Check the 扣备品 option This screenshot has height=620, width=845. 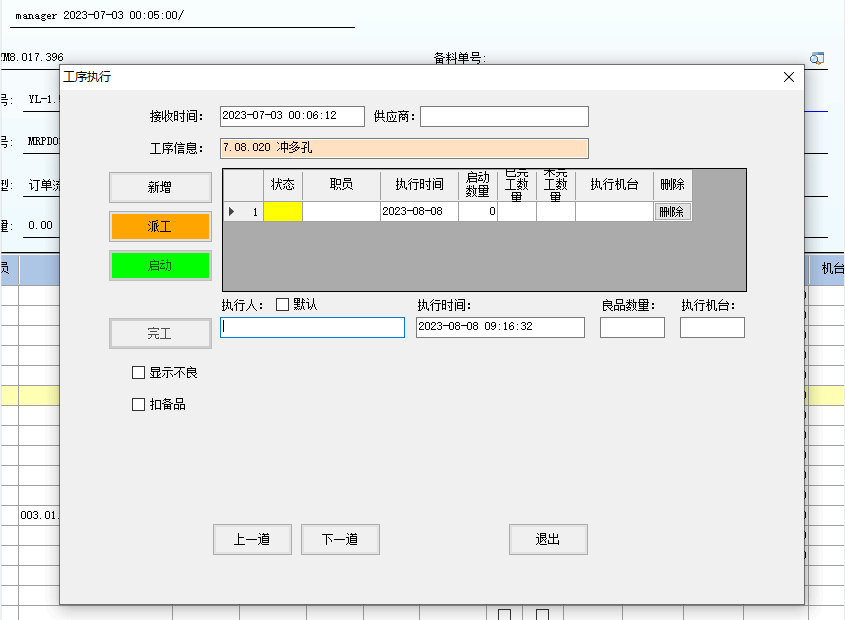(139, 405)
